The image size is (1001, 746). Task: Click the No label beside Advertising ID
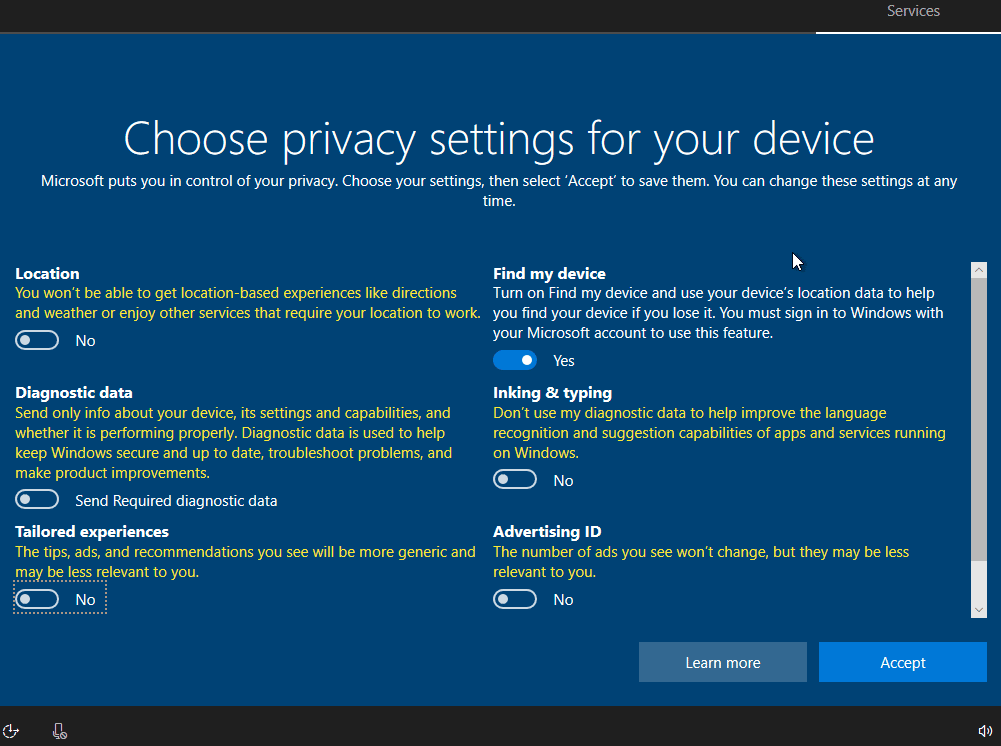(x=563, y=599)
